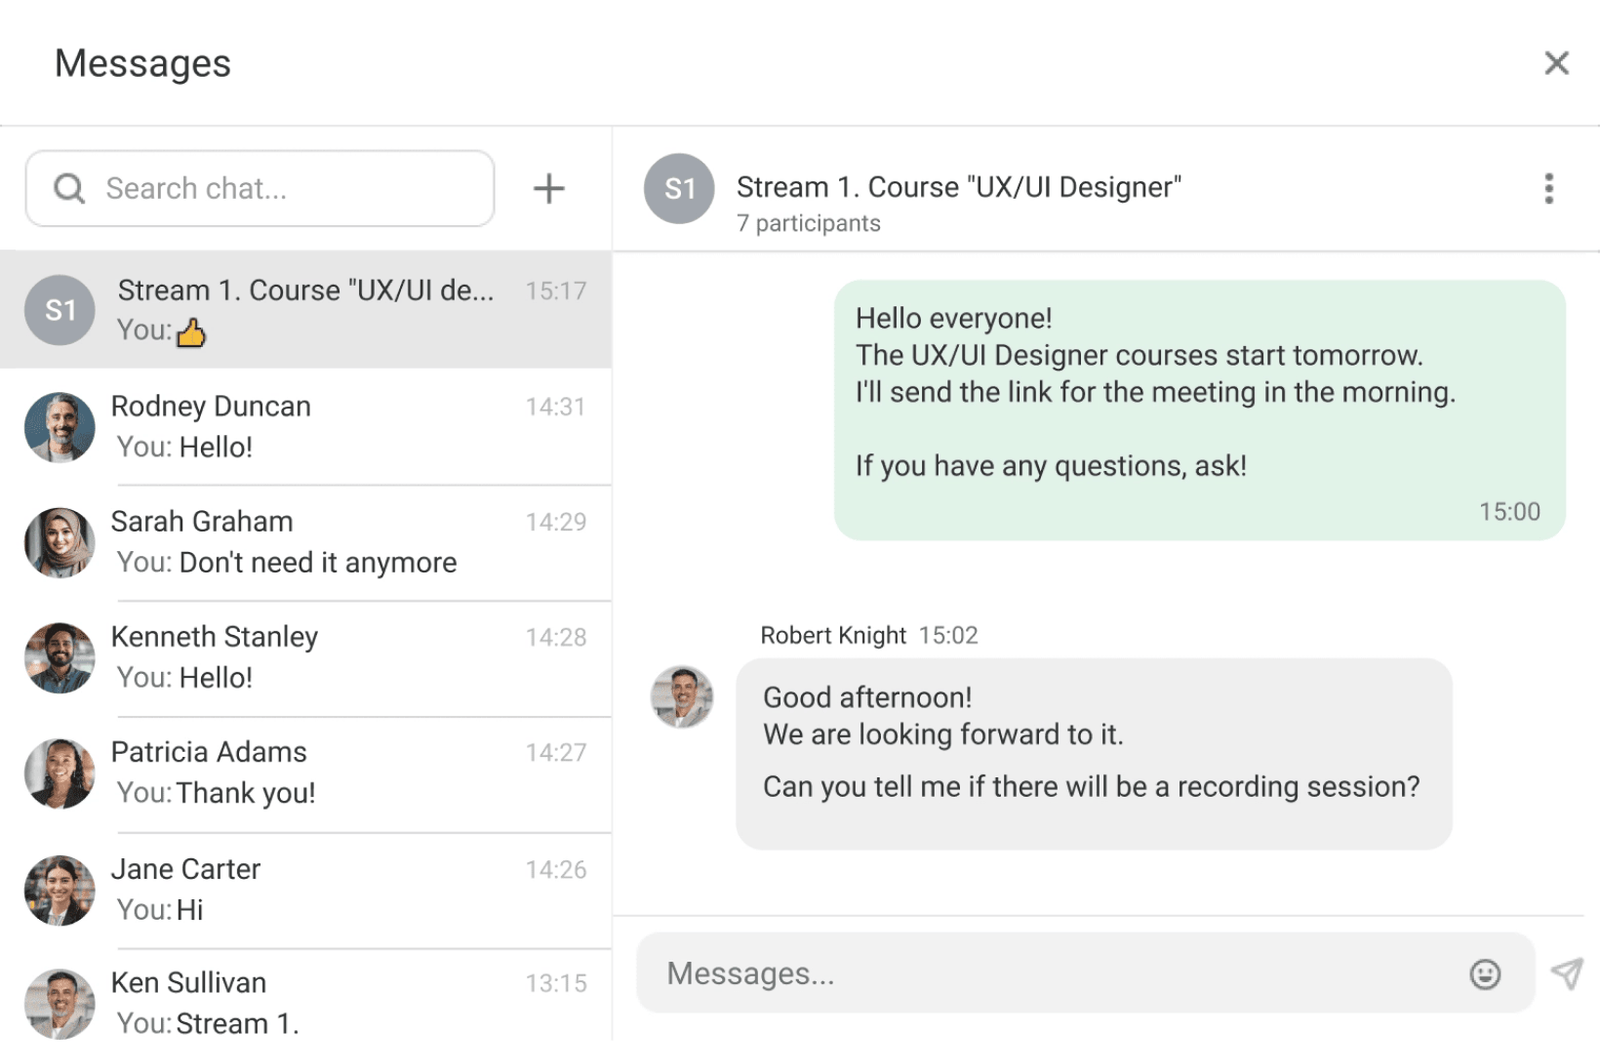Click the S1 group avatar in chat header
The height and width of the screenshot is (1063, 1600).
click(x=679, y=189)
